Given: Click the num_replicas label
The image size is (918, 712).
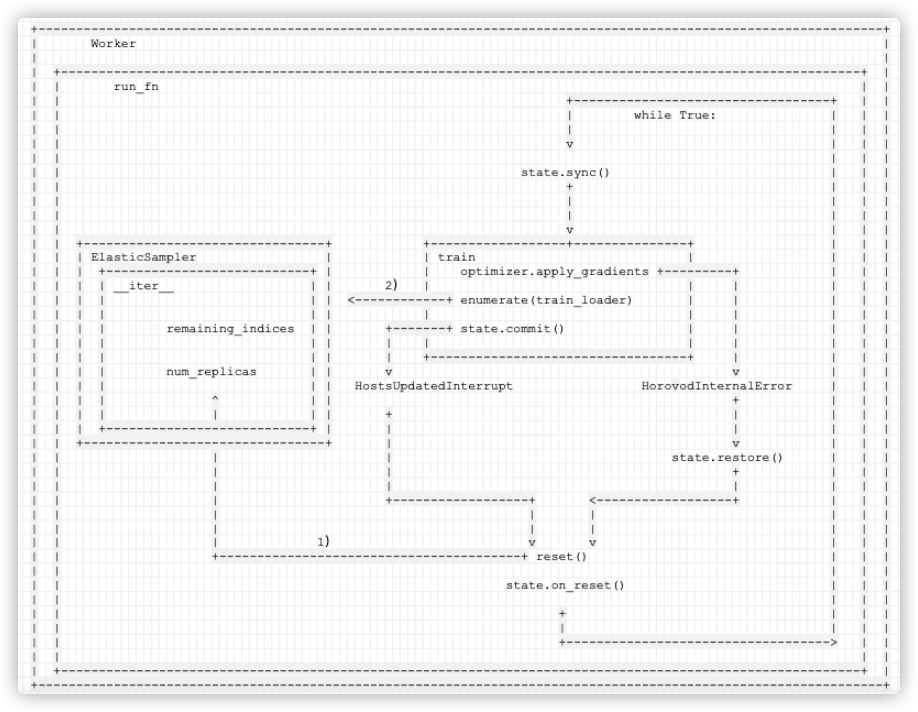Looking at the screenshot, I should 211,372.
